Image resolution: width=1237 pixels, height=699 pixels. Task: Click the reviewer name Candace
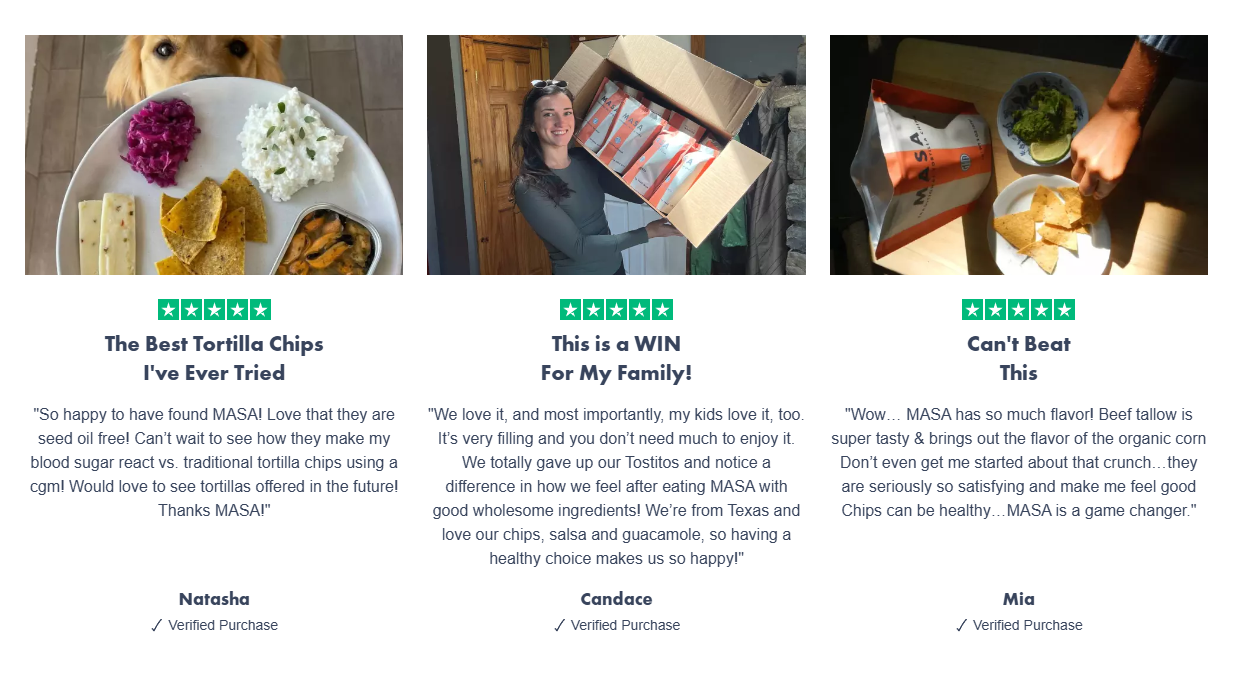(616, 599)
